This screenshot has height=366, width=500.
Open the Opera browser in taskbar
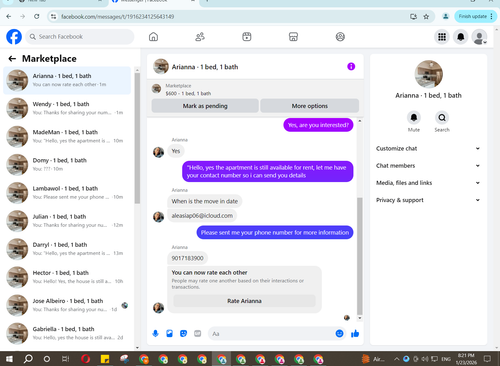[86, 359]
